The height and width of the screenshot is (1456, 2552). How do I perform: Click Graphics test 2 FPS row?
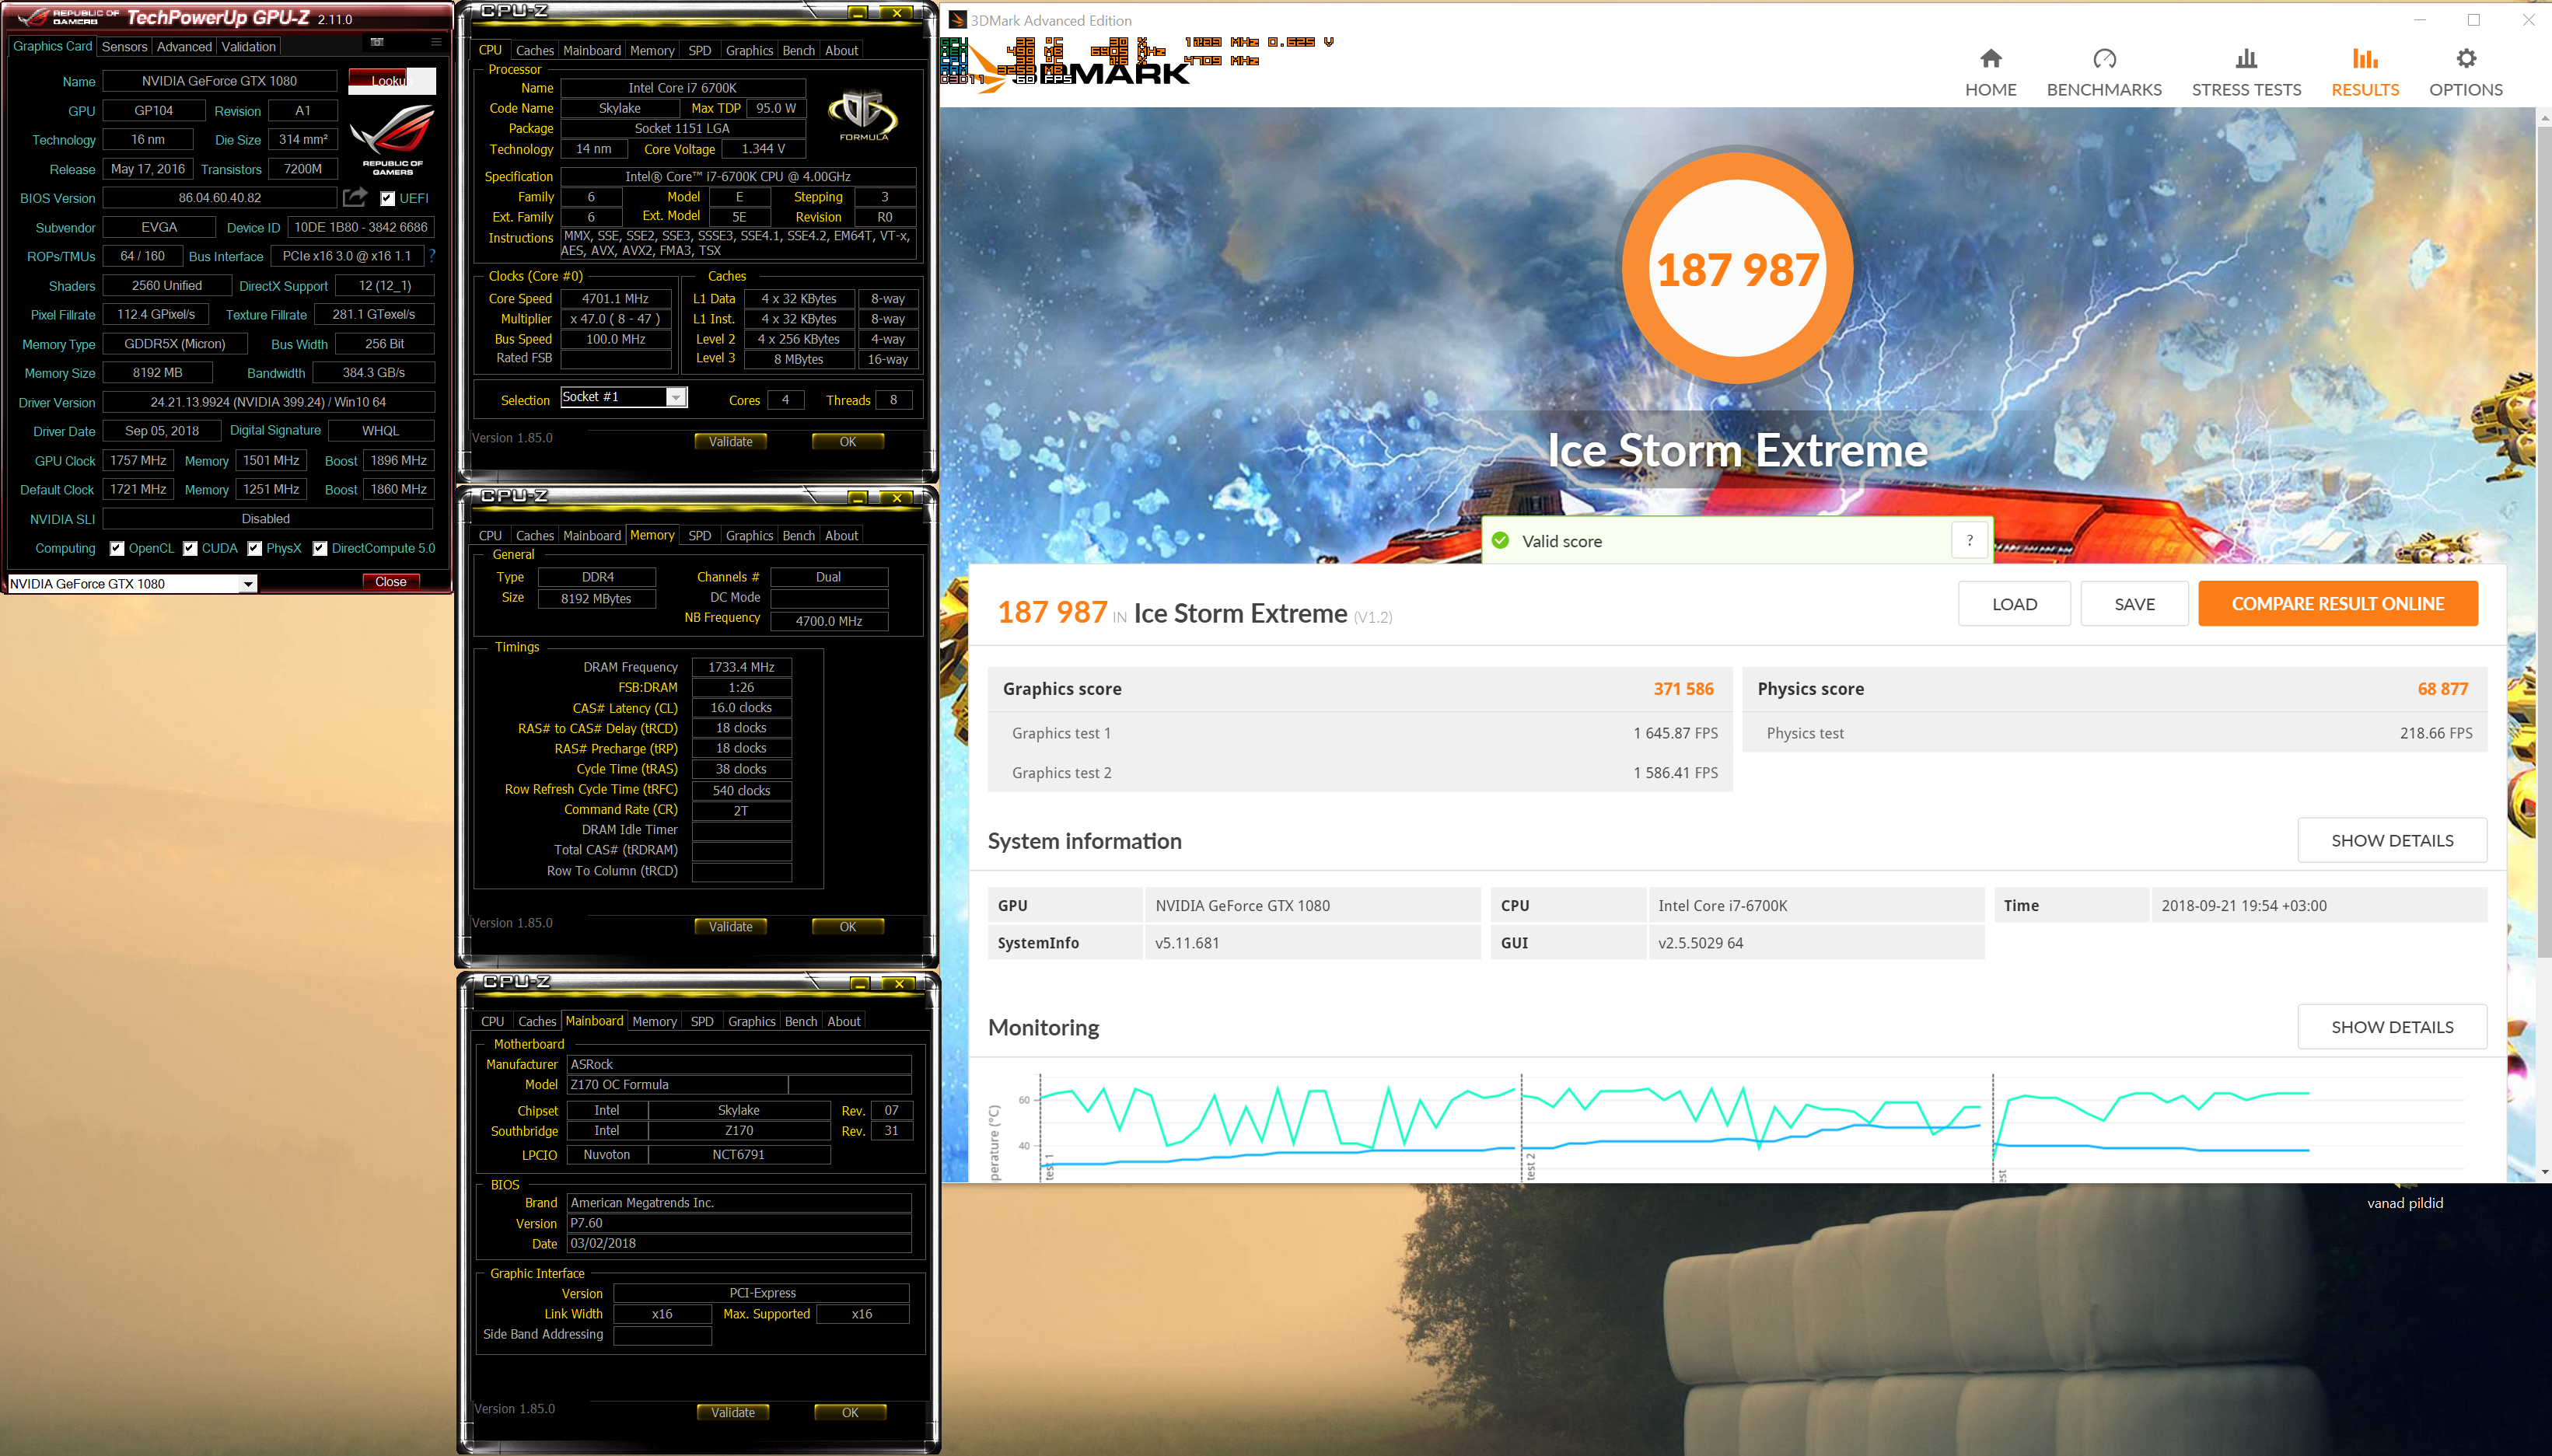[1360, 772]
